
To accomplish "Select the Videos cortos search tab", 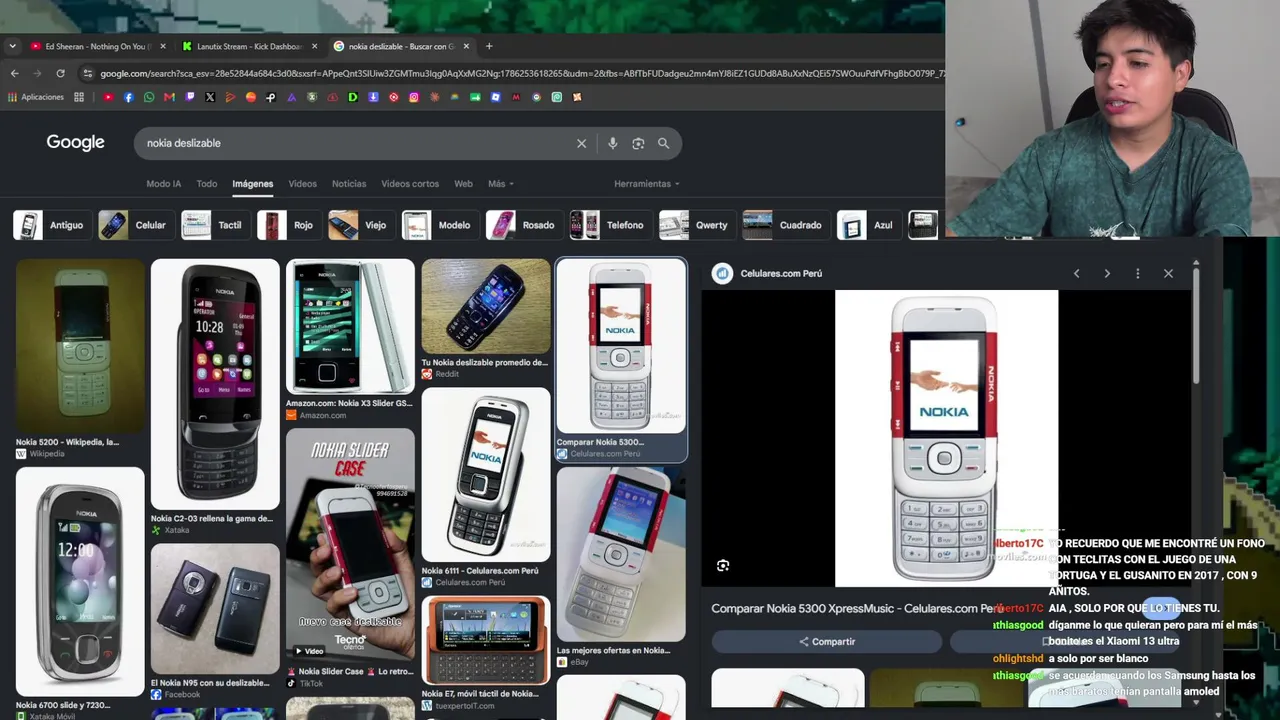I will click(x=410, y=184).
